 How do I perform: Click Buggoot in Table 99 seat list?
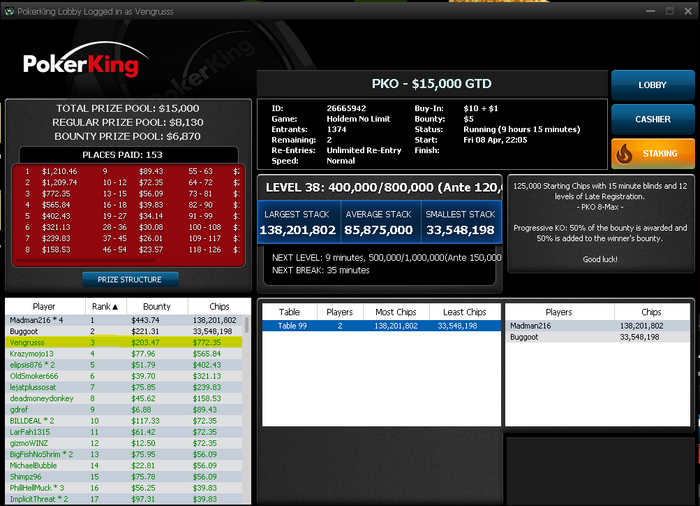point(598,337)
